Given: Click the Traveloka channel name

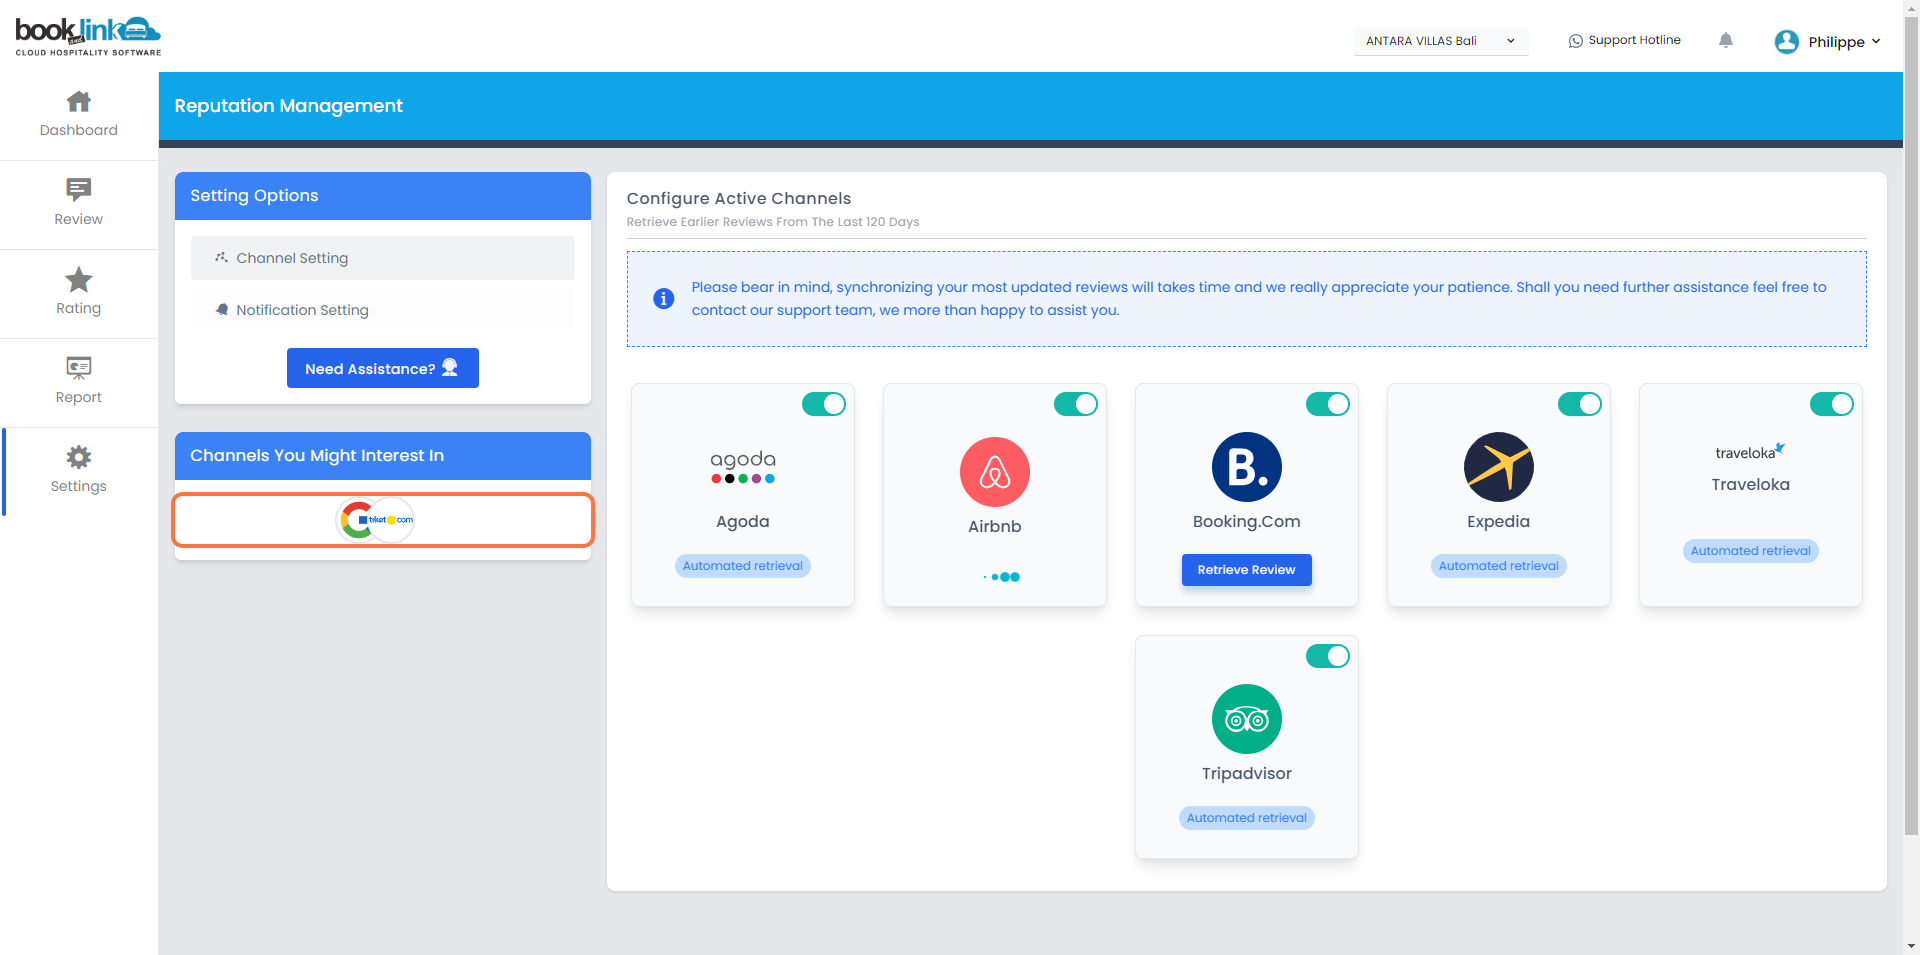Looking at the screenshot, I should 1751,485.
